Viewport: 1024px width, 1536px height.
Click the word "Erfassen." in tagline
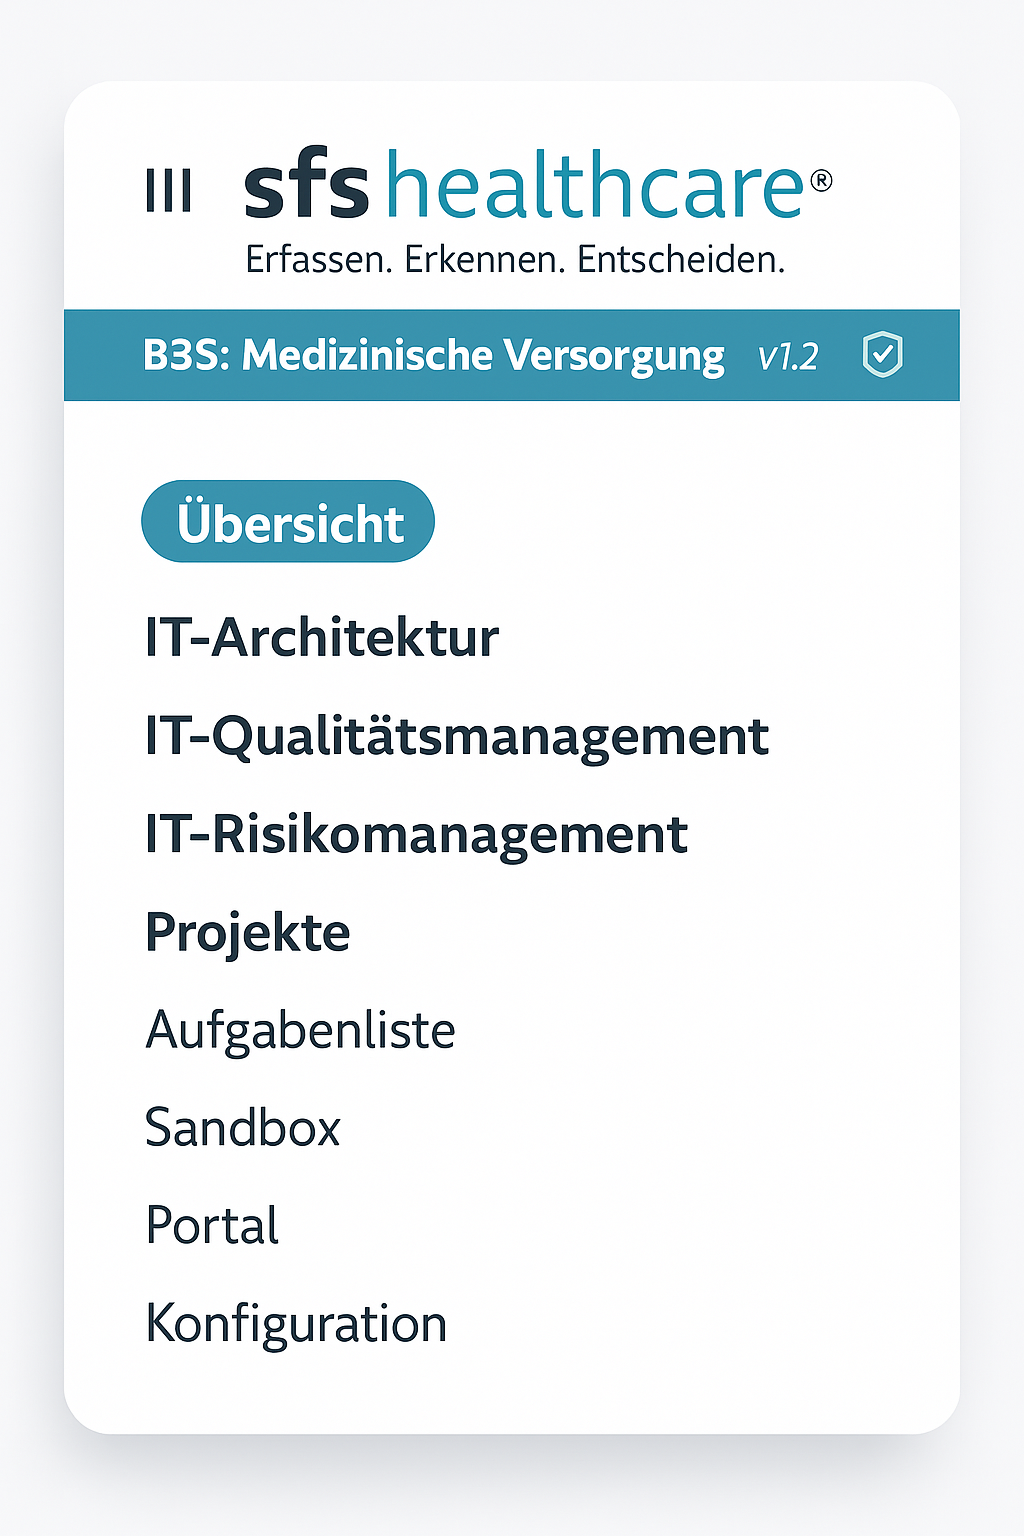pos(318,260)
